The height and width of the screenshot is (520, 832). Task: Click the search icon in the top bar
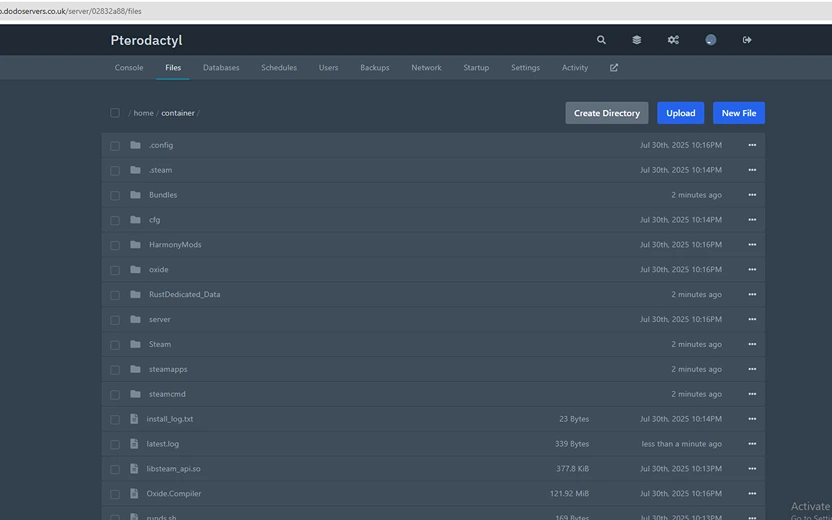tap(601, 40)
